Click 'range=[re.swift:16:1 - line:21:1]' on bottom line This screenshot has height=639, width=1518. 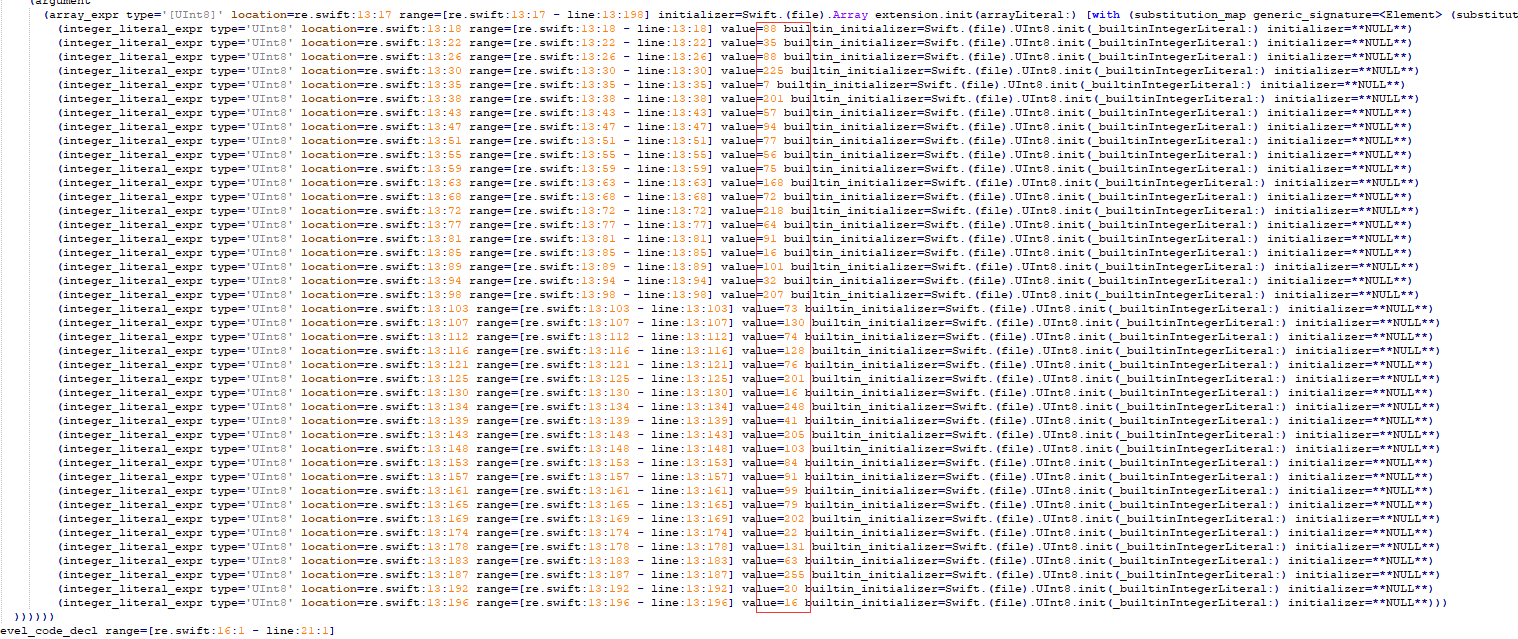coord(220,631)
